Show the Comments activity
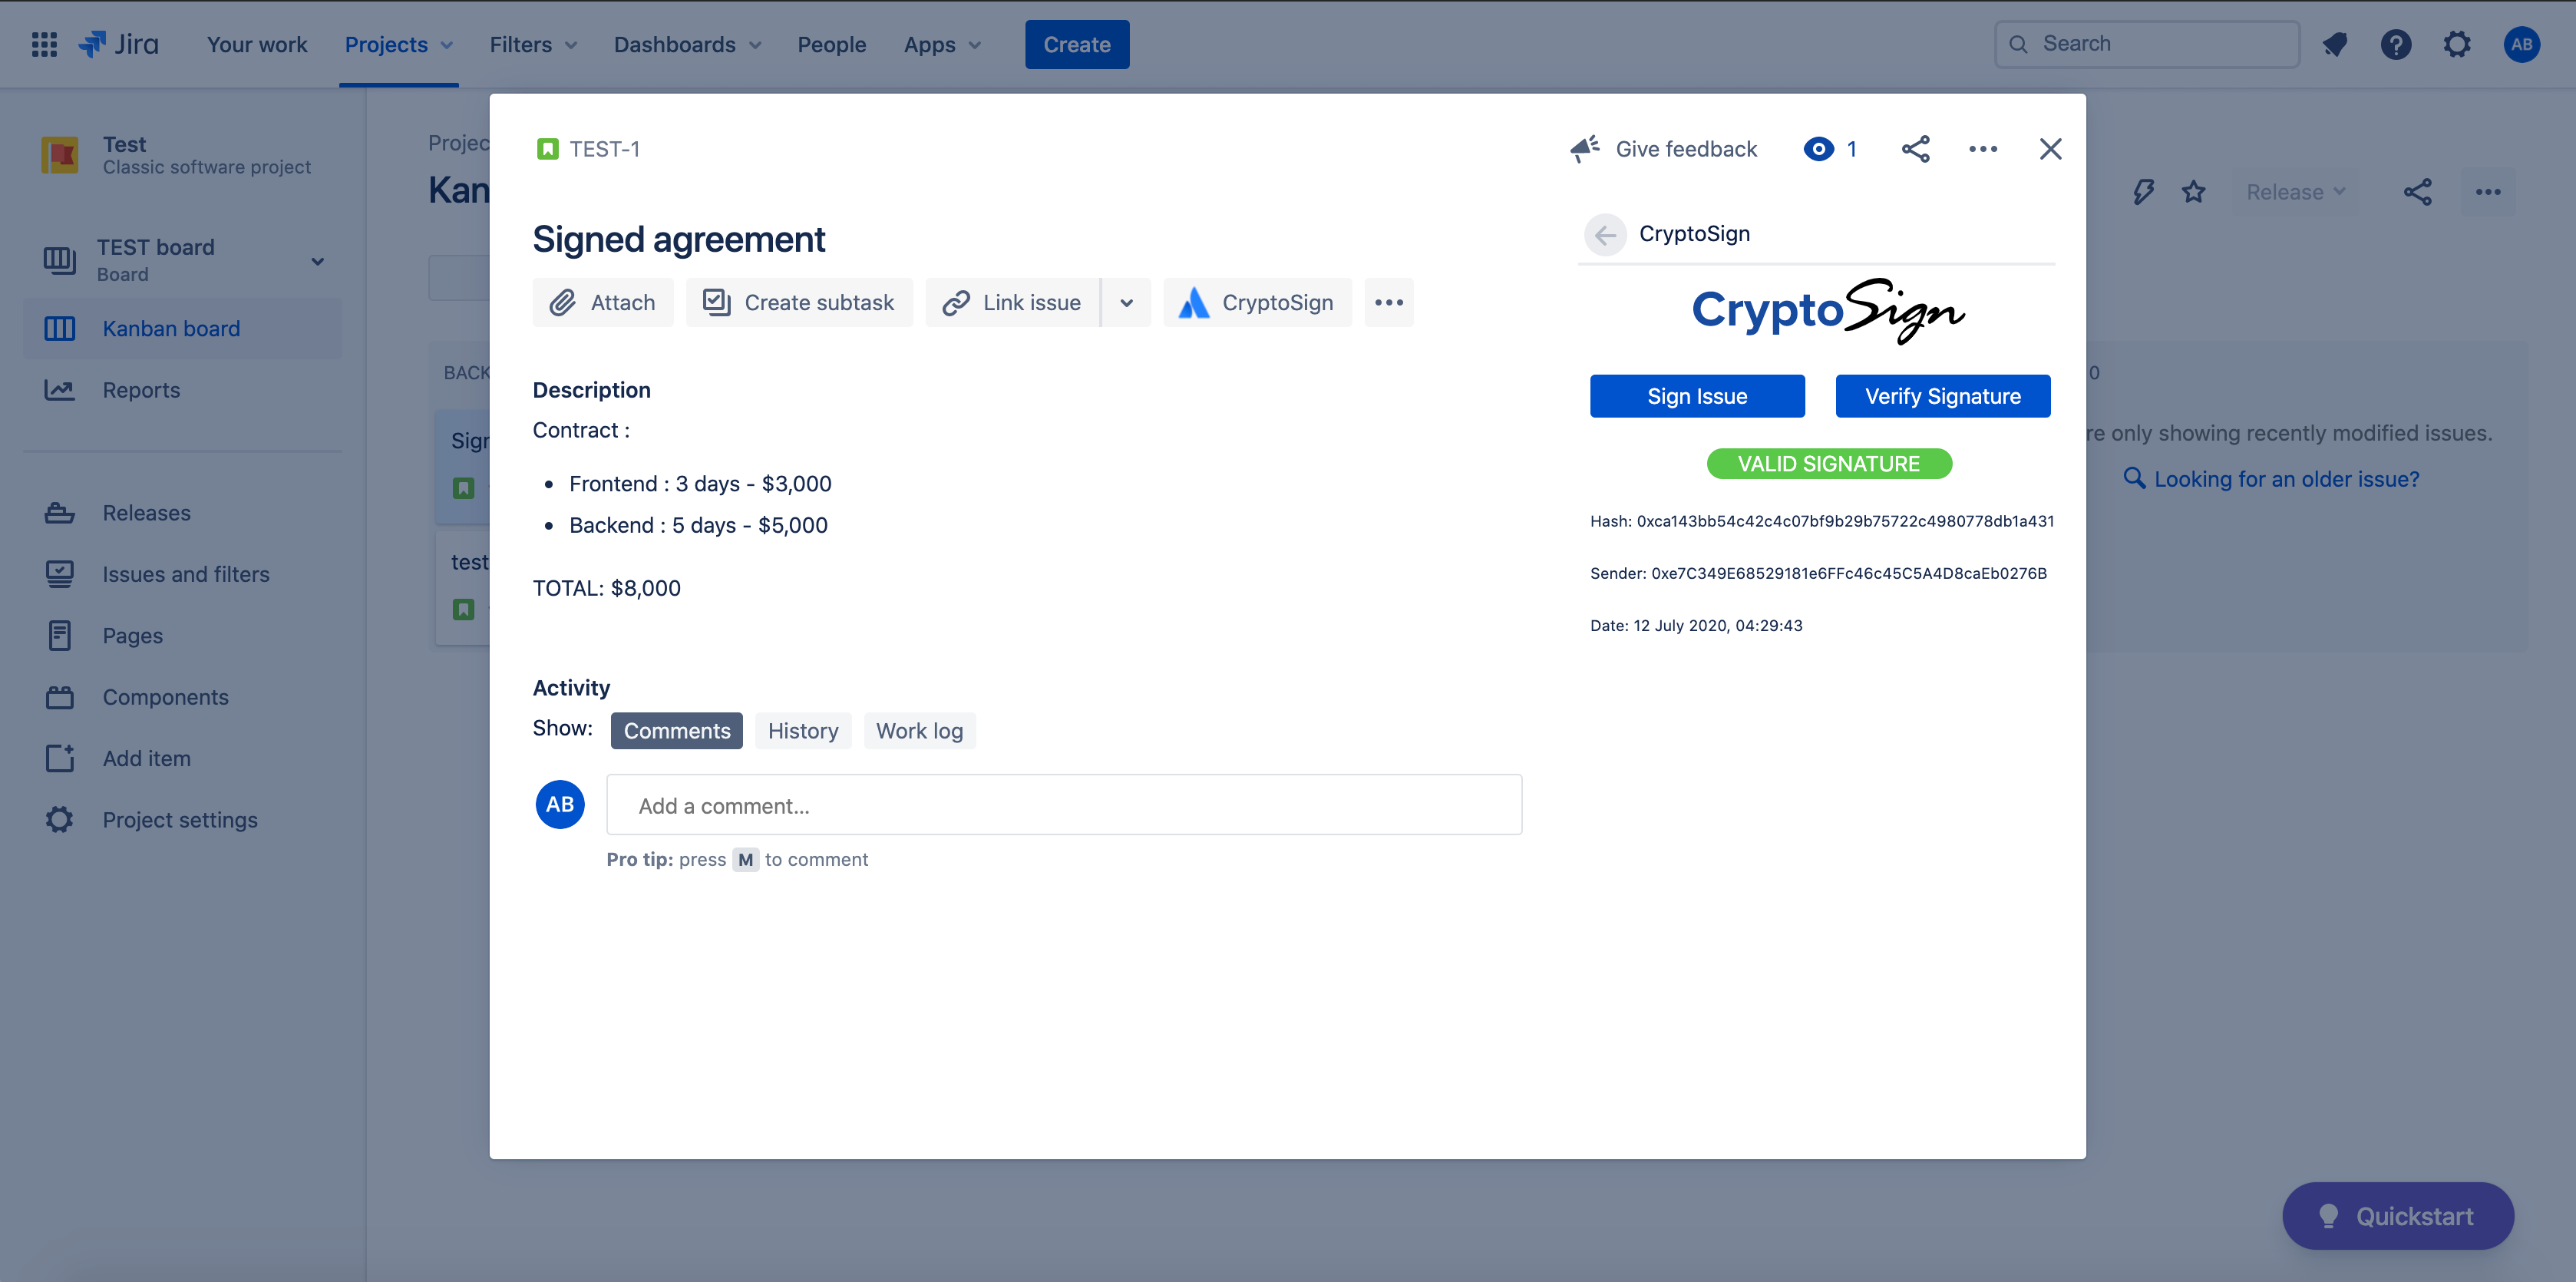 [x=676, y=731]
